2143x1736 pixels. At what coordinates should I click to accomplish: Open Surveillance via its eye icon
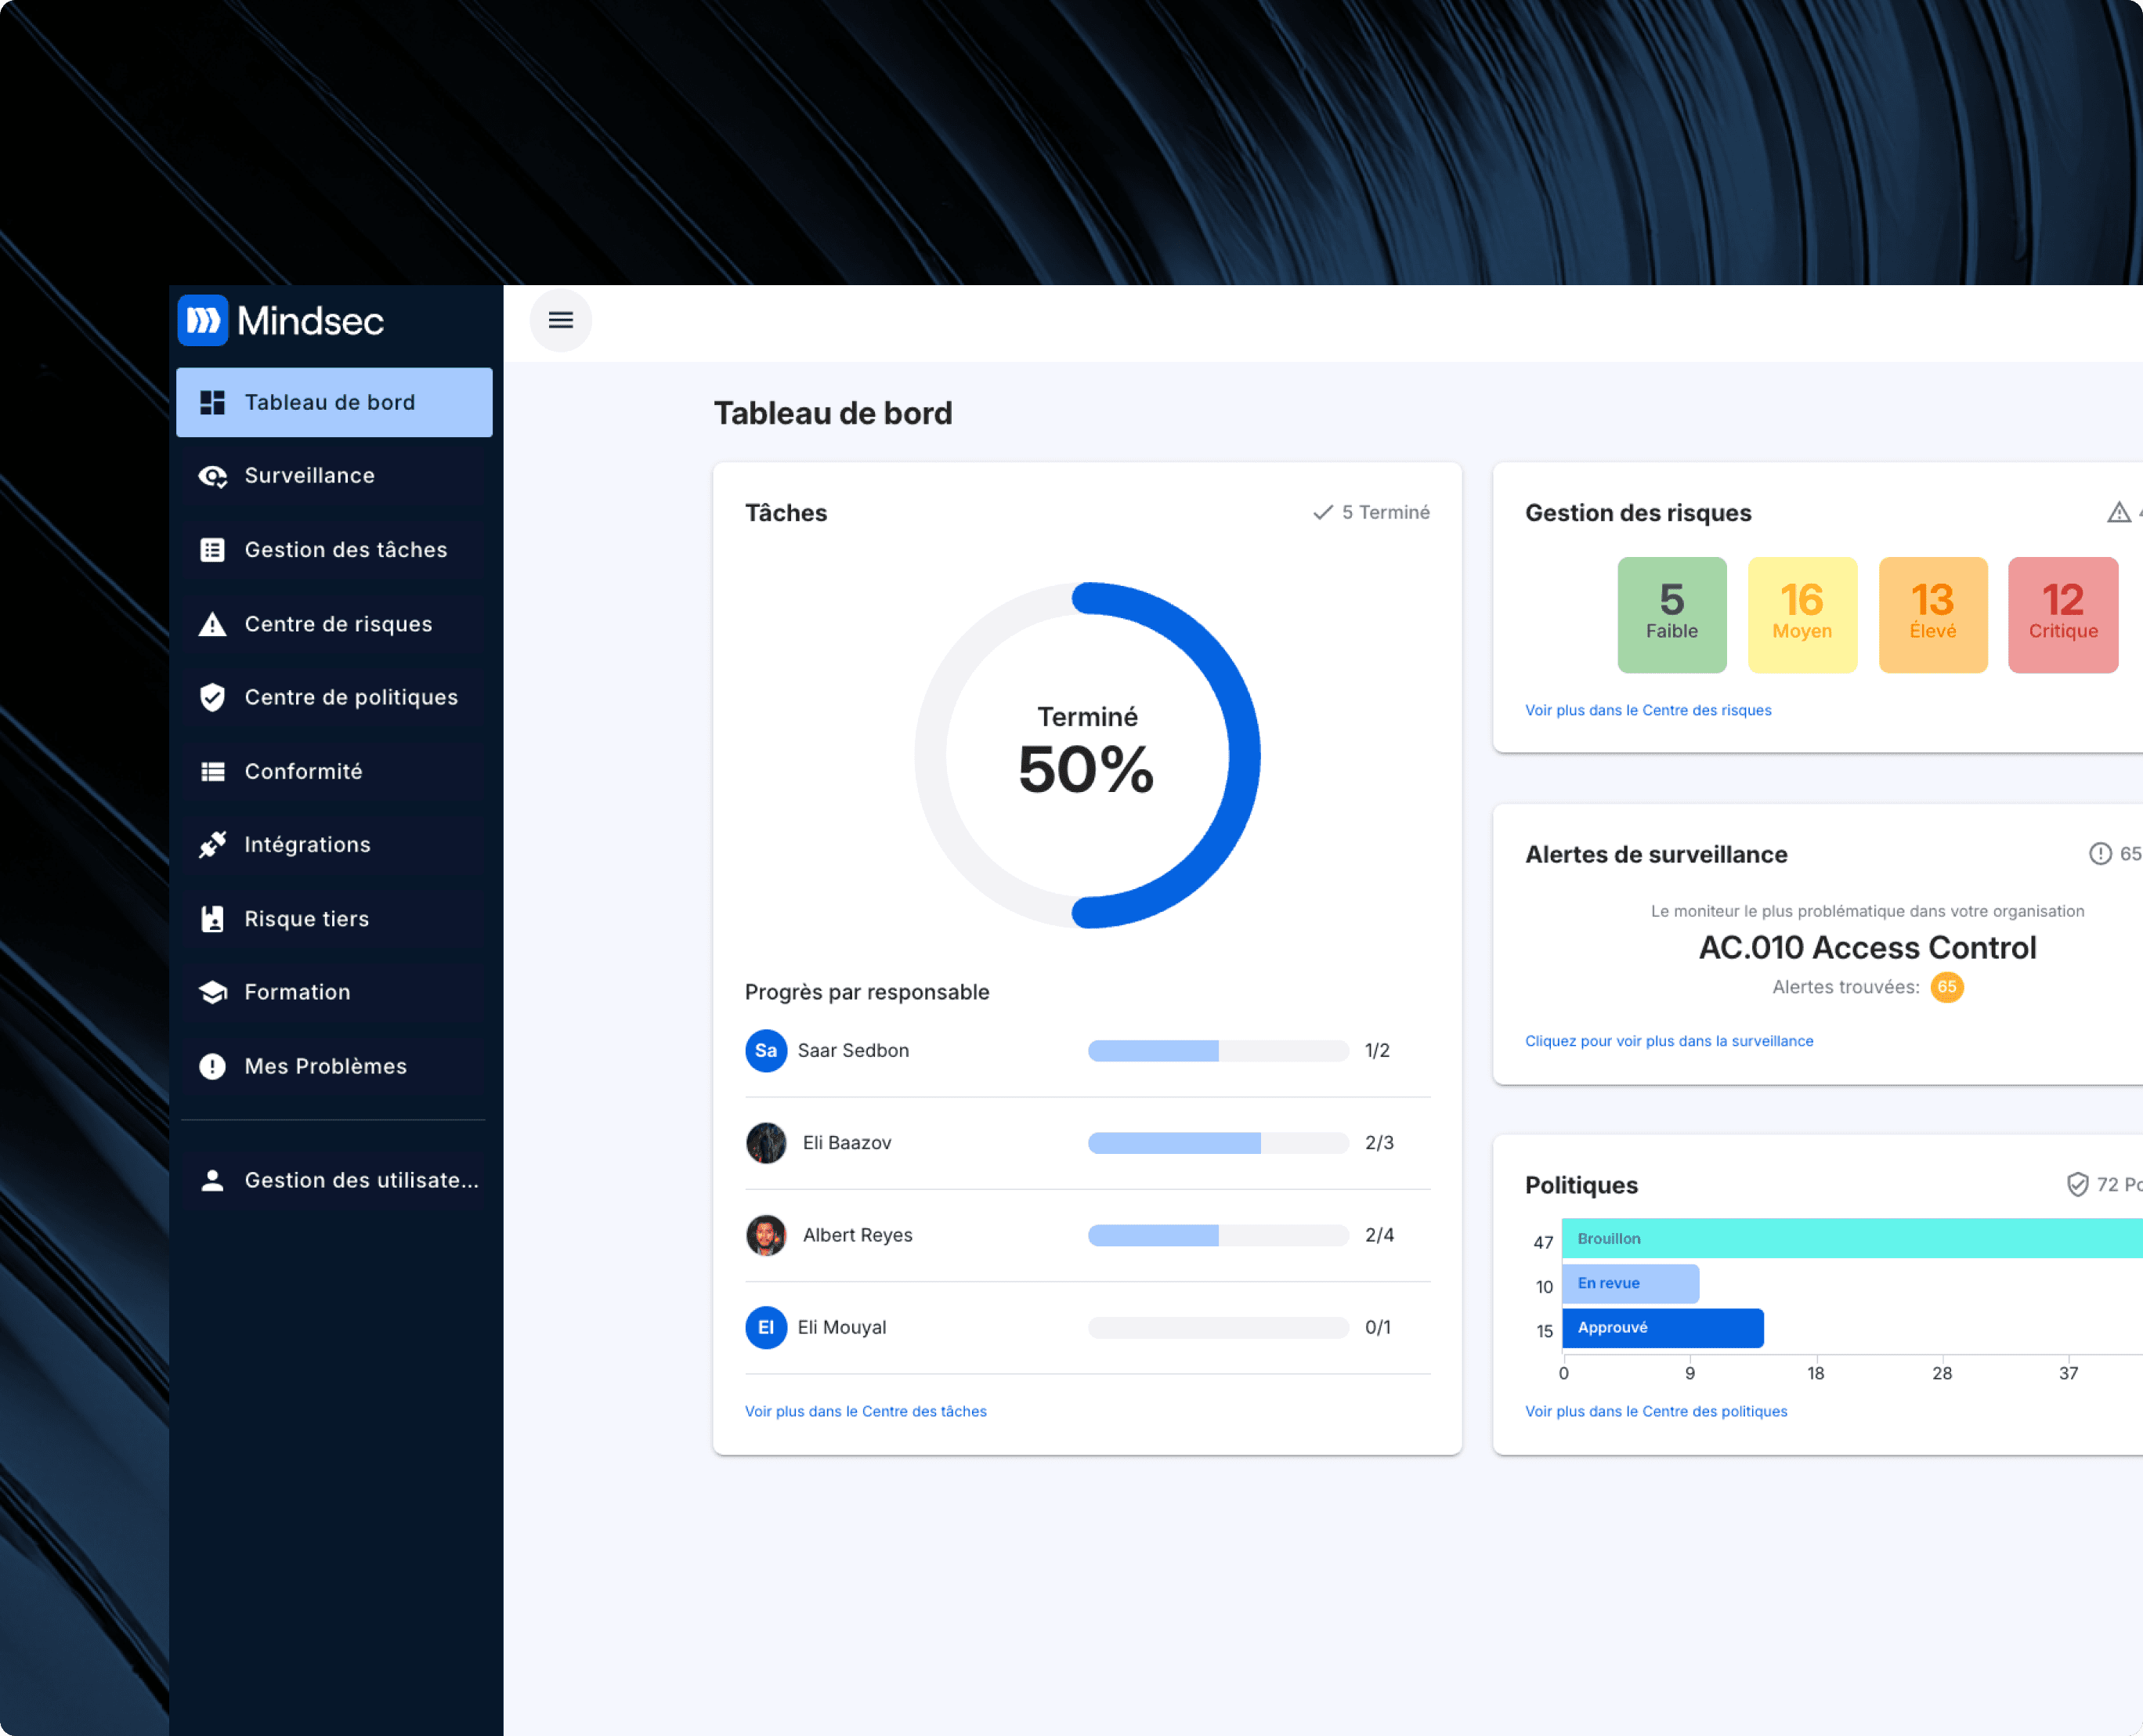click(212, 476)
